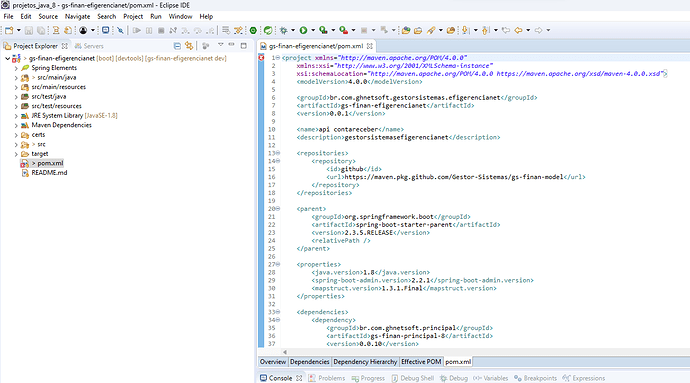Open the Back history dropdown arrow
Viewport: 690px width, 383px height.
[528, 30]
